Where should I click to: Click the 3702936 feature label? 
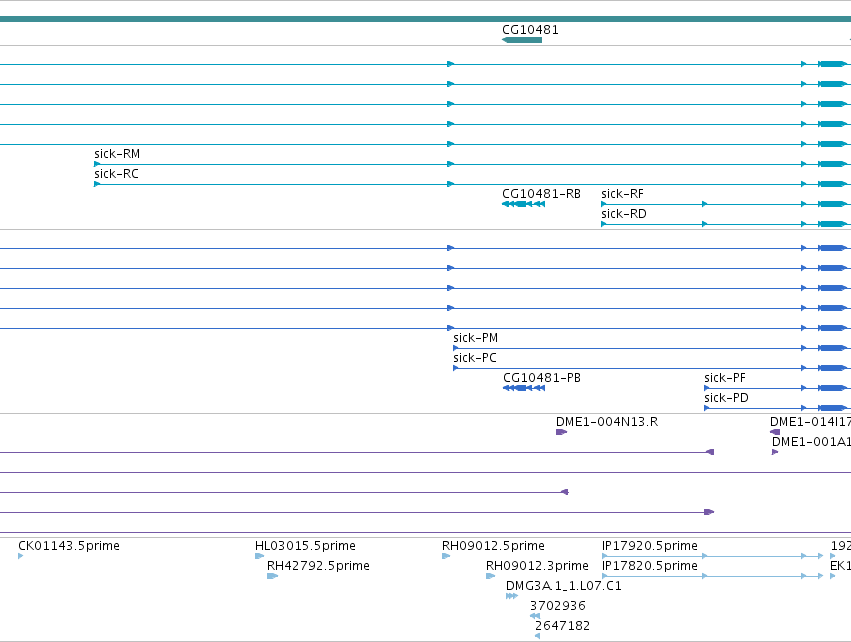[558, 606]
